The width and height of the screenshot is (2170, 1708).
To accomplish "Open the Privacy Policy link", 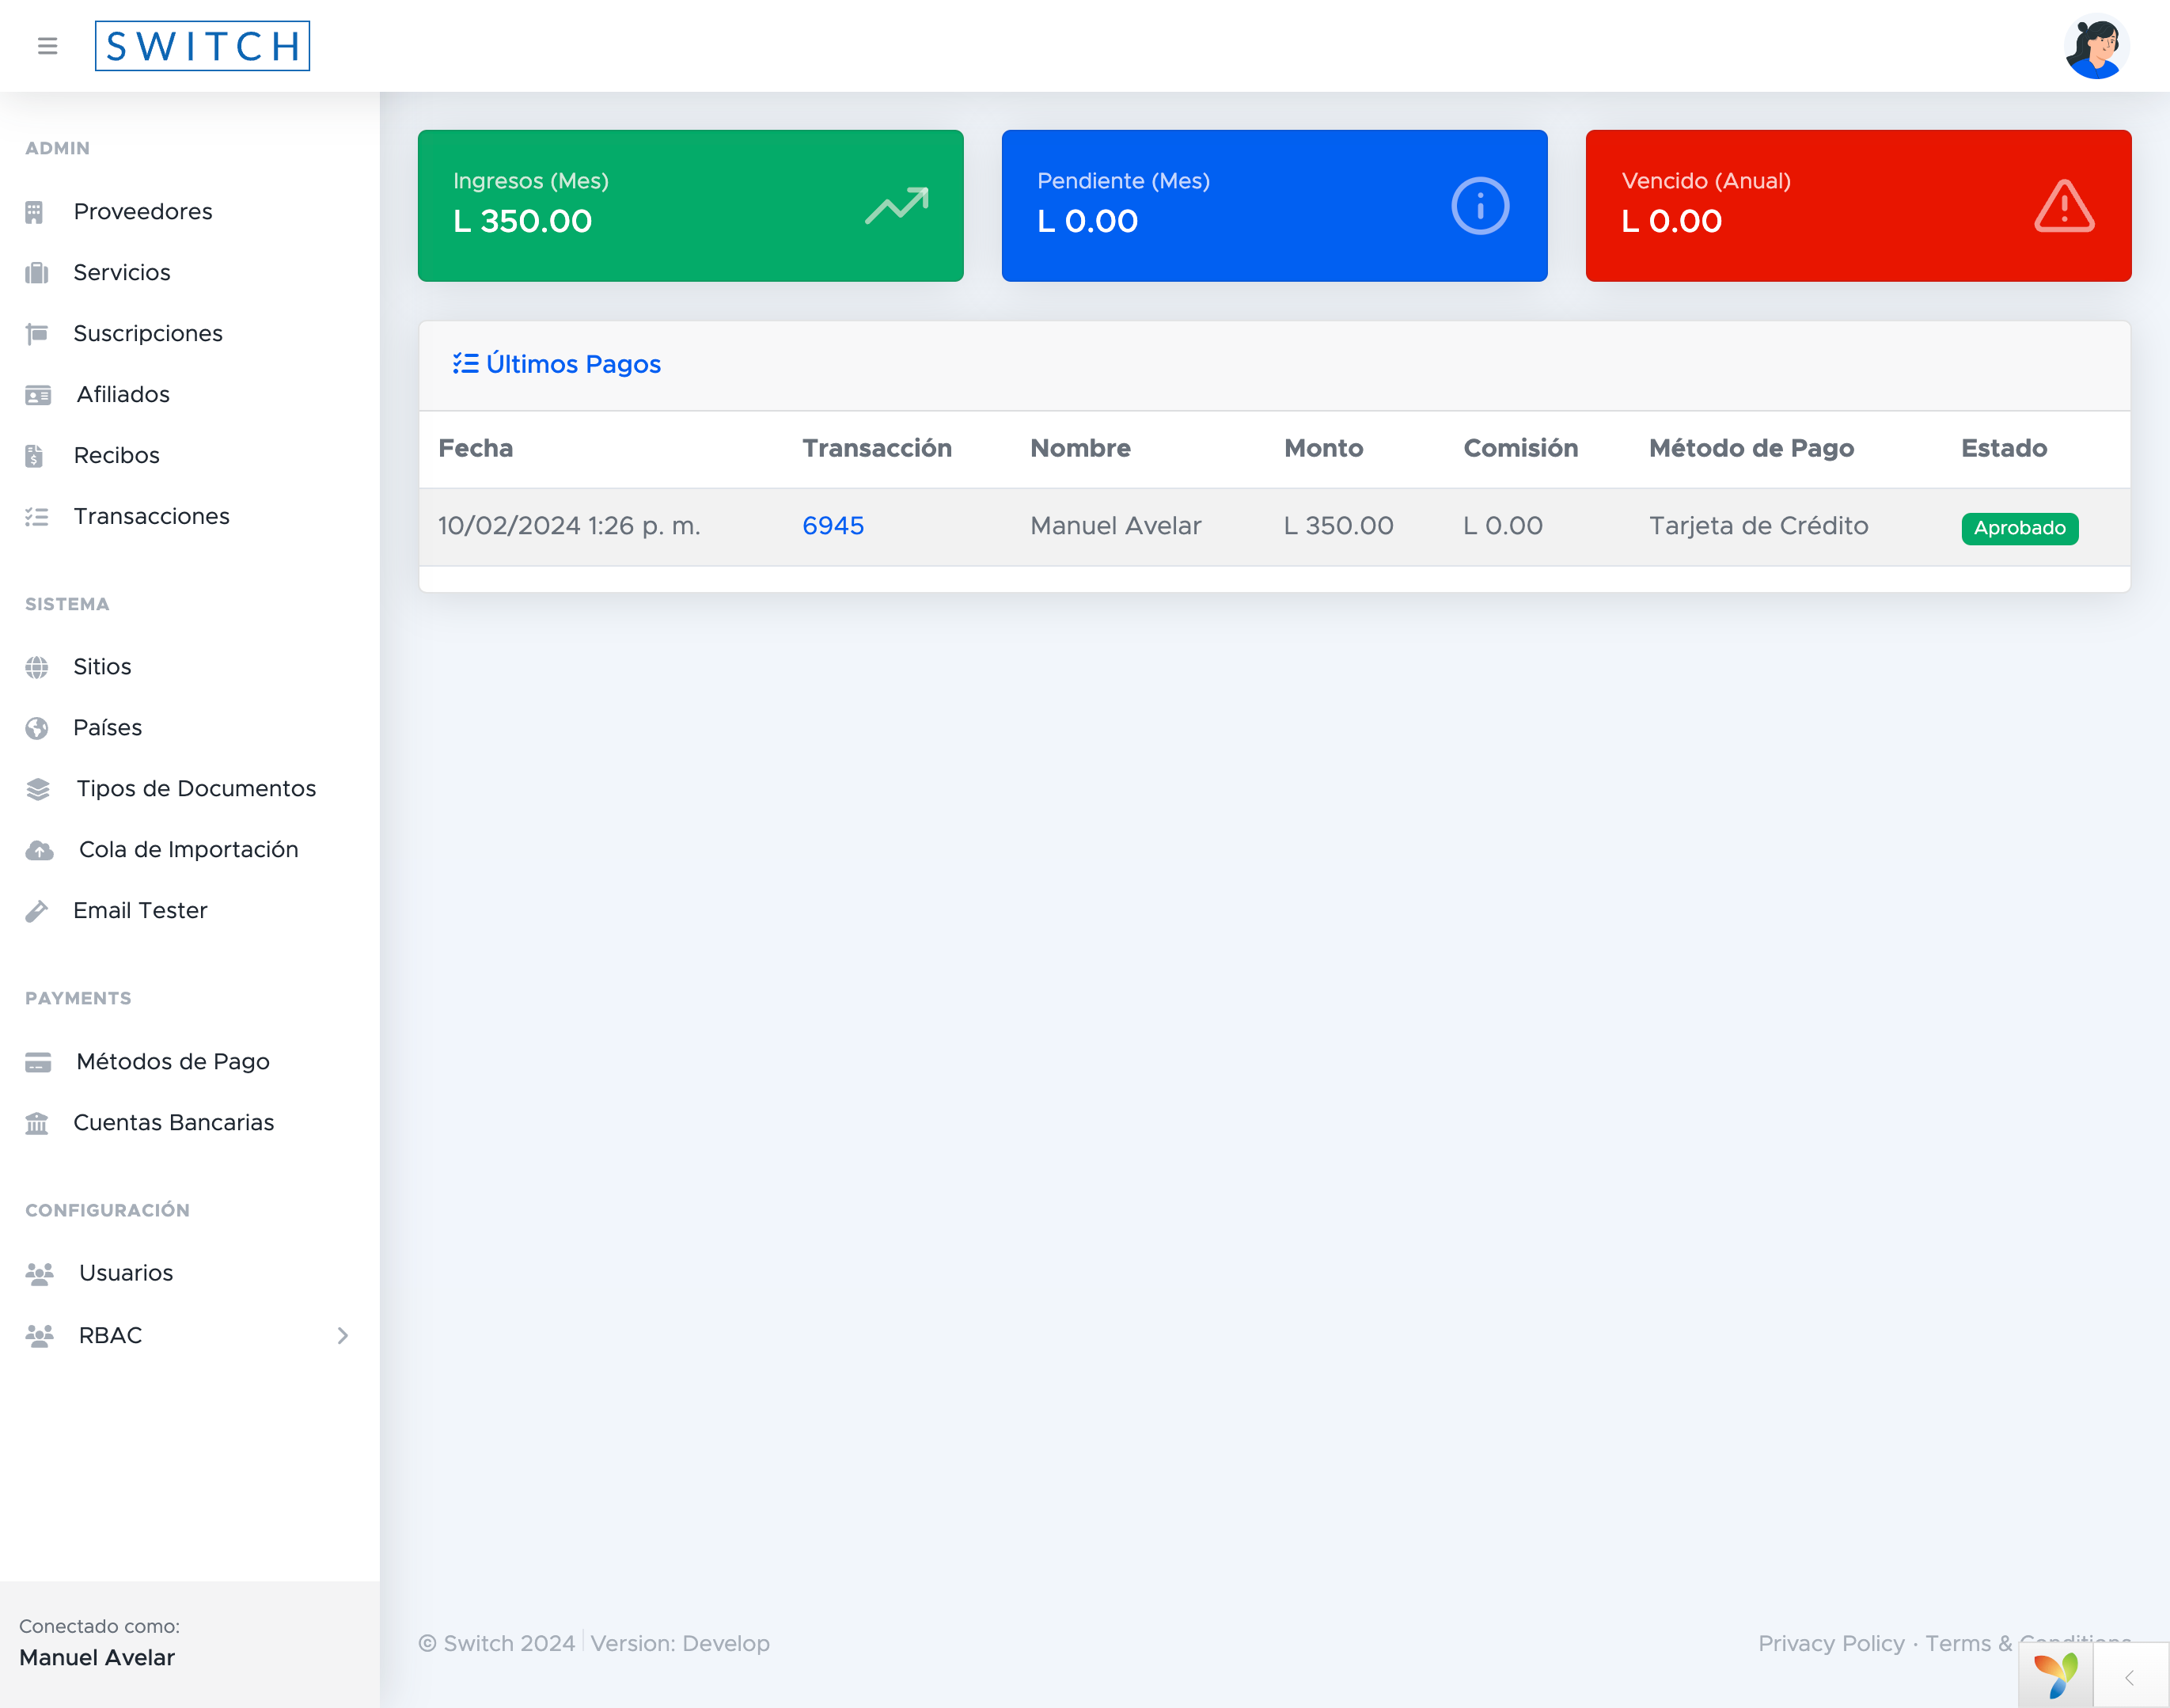I will 1831,1644.
